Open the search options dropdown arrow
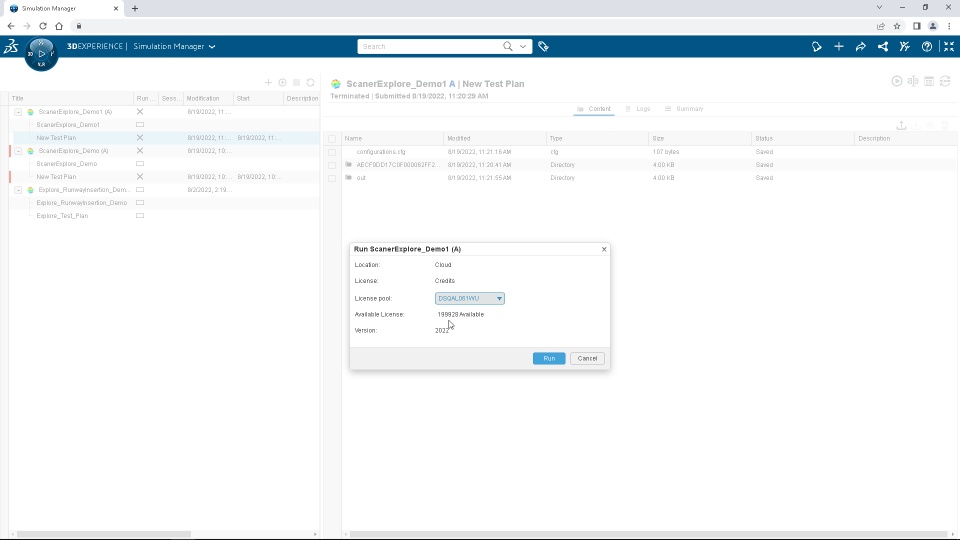 (x=523, y=47)
